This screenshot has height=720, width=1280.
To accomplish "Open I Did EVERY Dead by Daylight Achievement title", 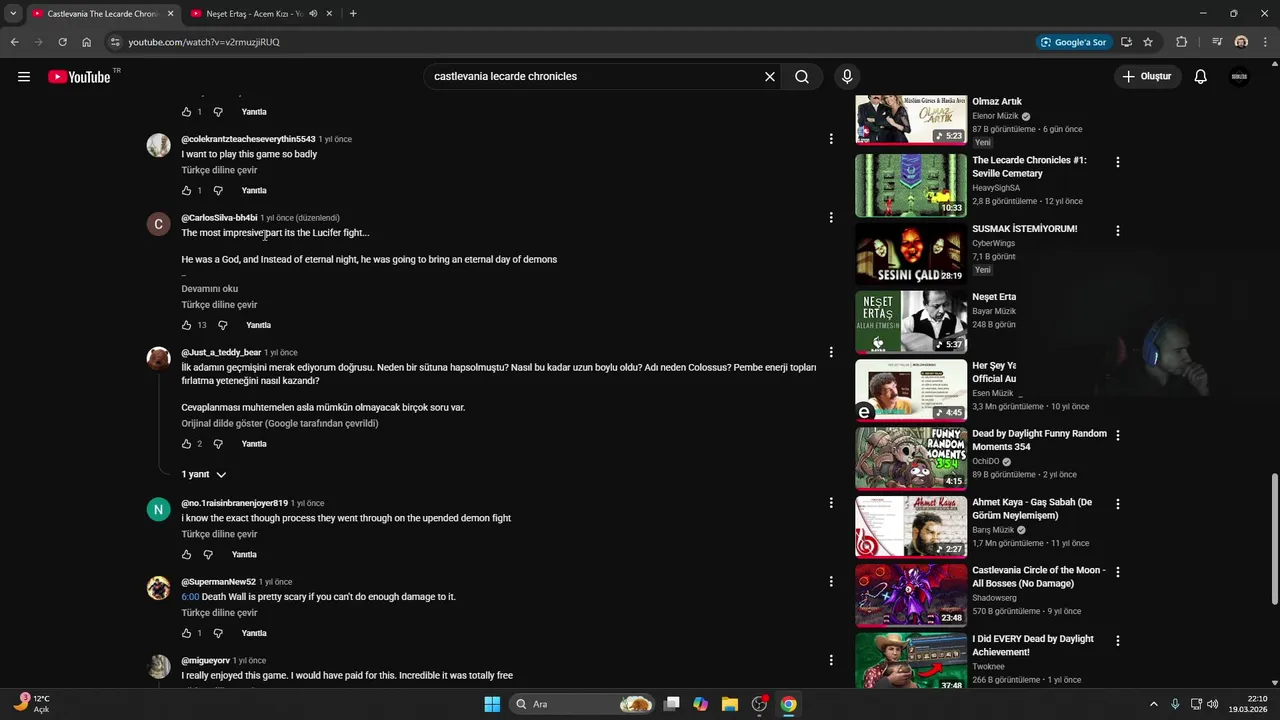I will (x=1033, y=646).
